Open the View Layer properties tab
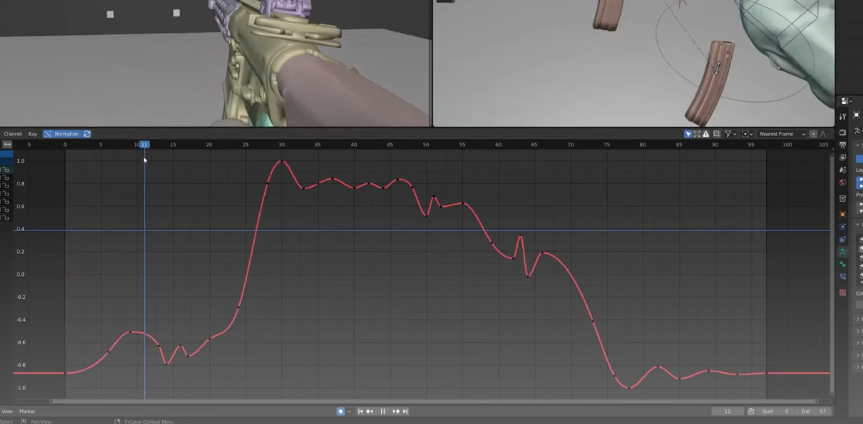The image size is (863, 424). [843, 158]
